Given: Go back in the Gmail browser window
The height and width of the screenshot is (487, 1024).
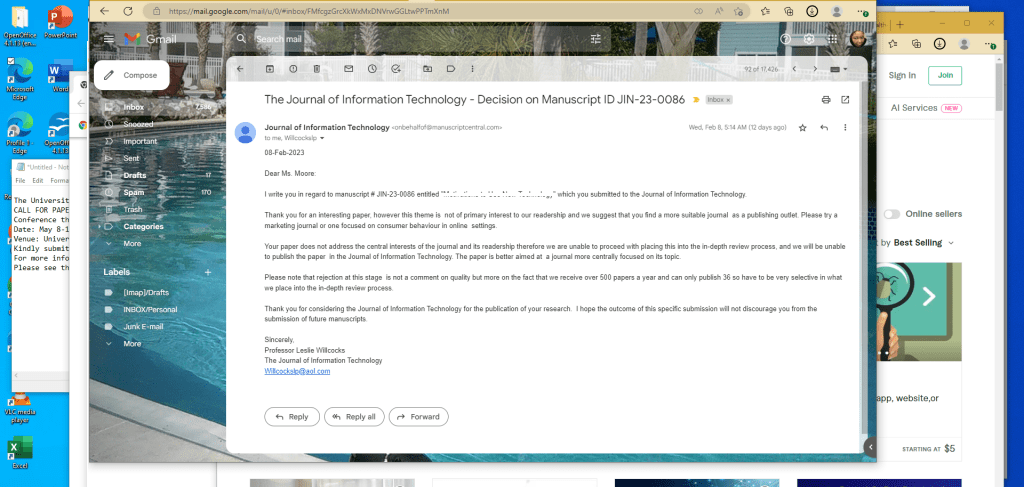Looking at the screenshot, I should (104, 11).
